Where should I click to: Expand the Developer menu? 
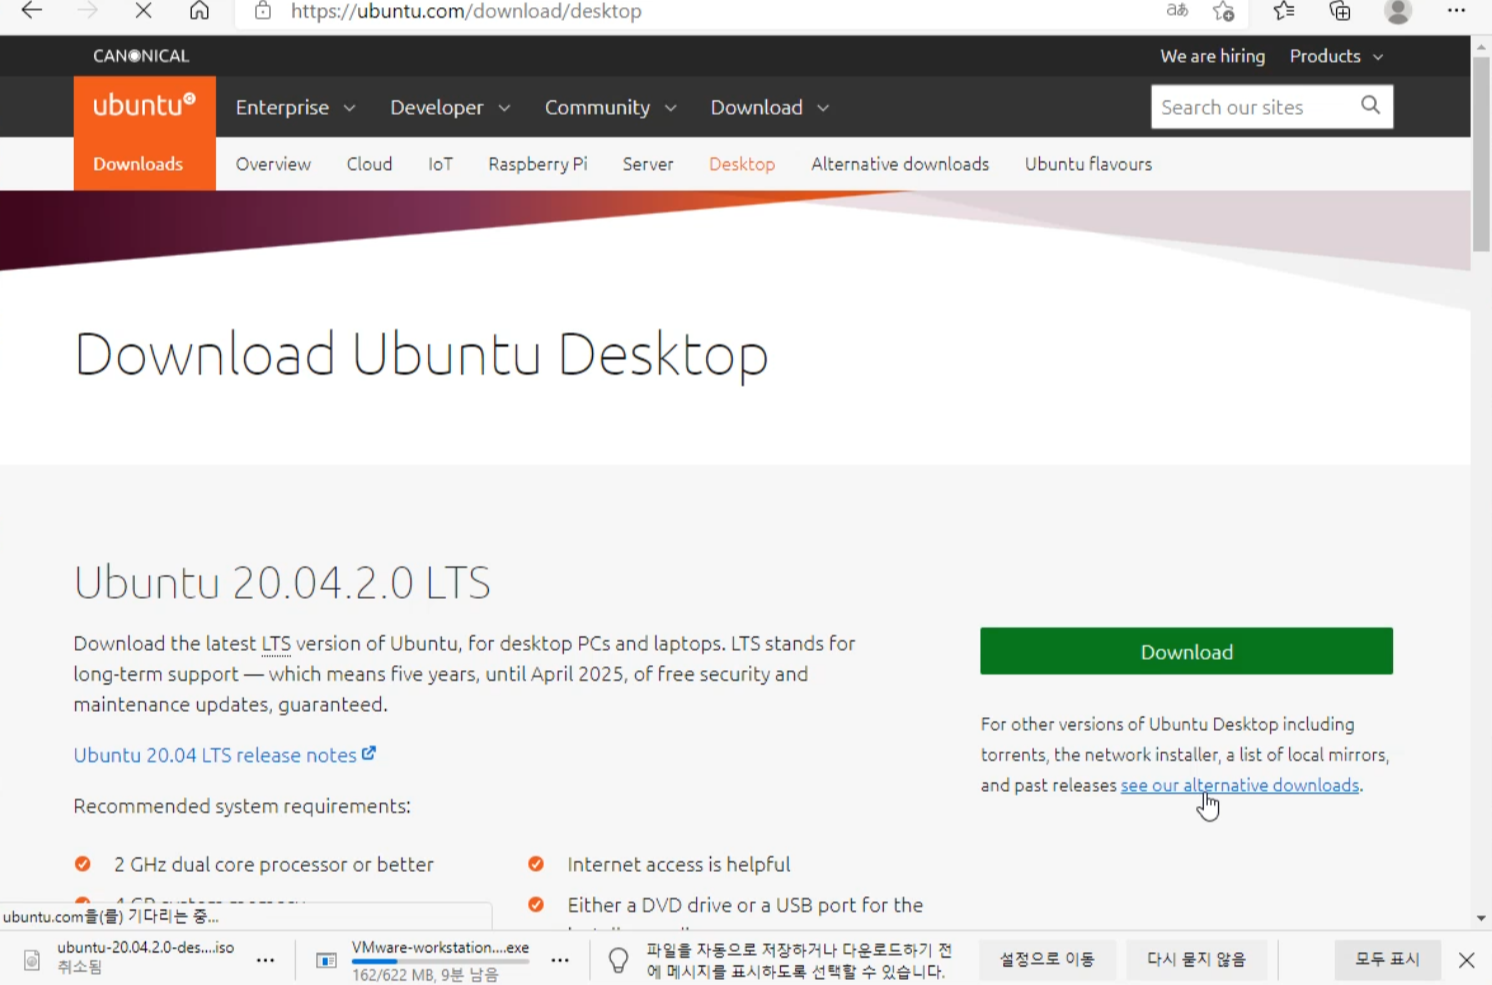(450, 107)
